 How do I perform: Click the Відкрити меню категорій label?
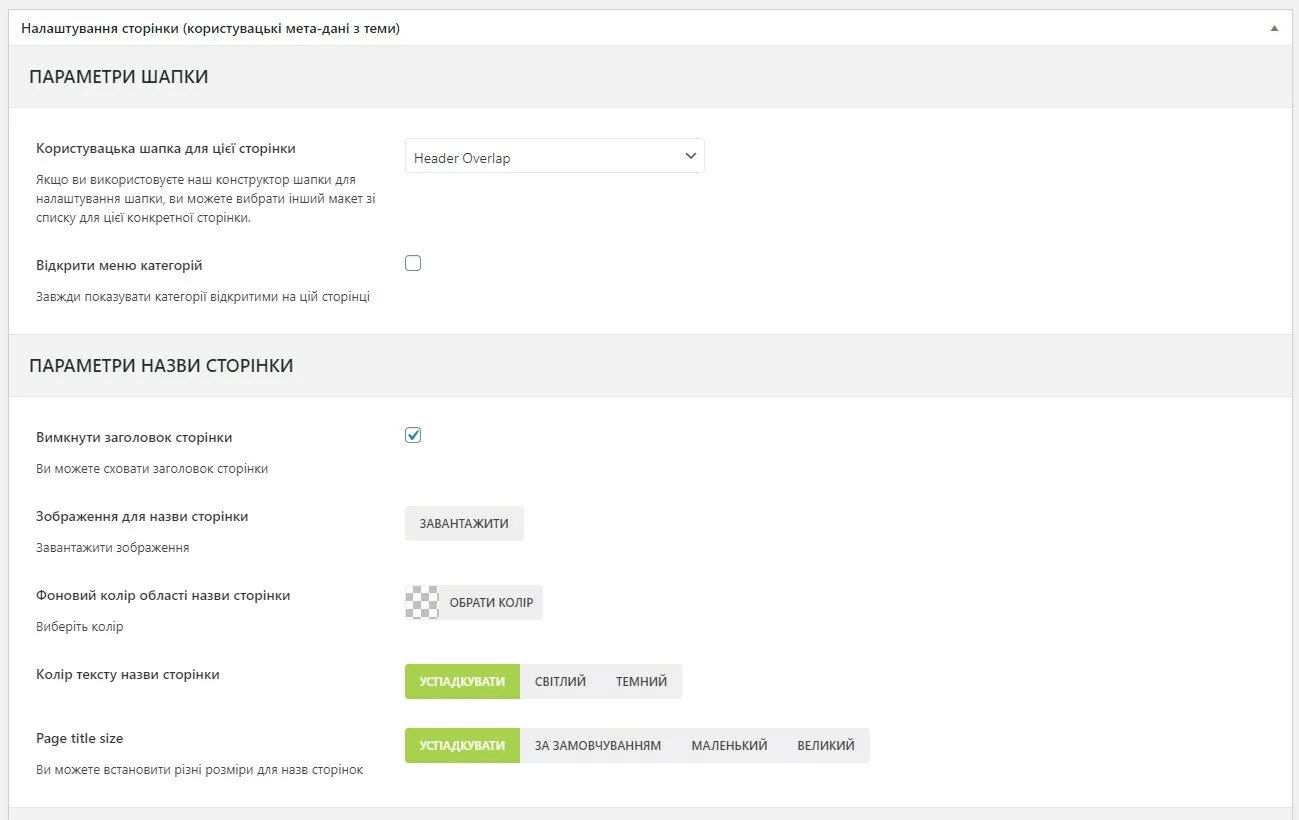point(119,266)
